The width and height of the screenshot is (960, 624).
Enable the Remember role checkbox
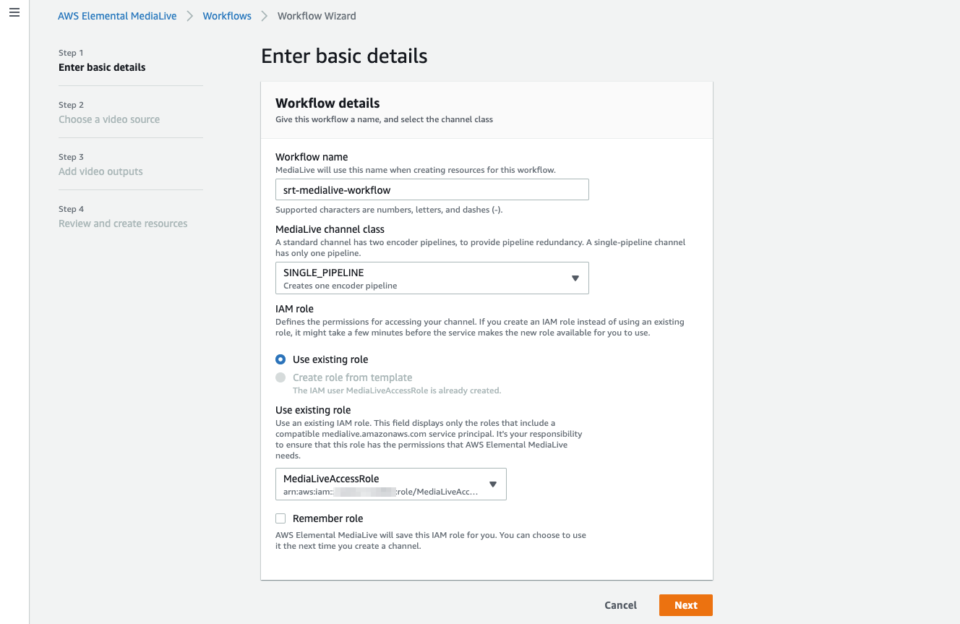click(280, 518)
